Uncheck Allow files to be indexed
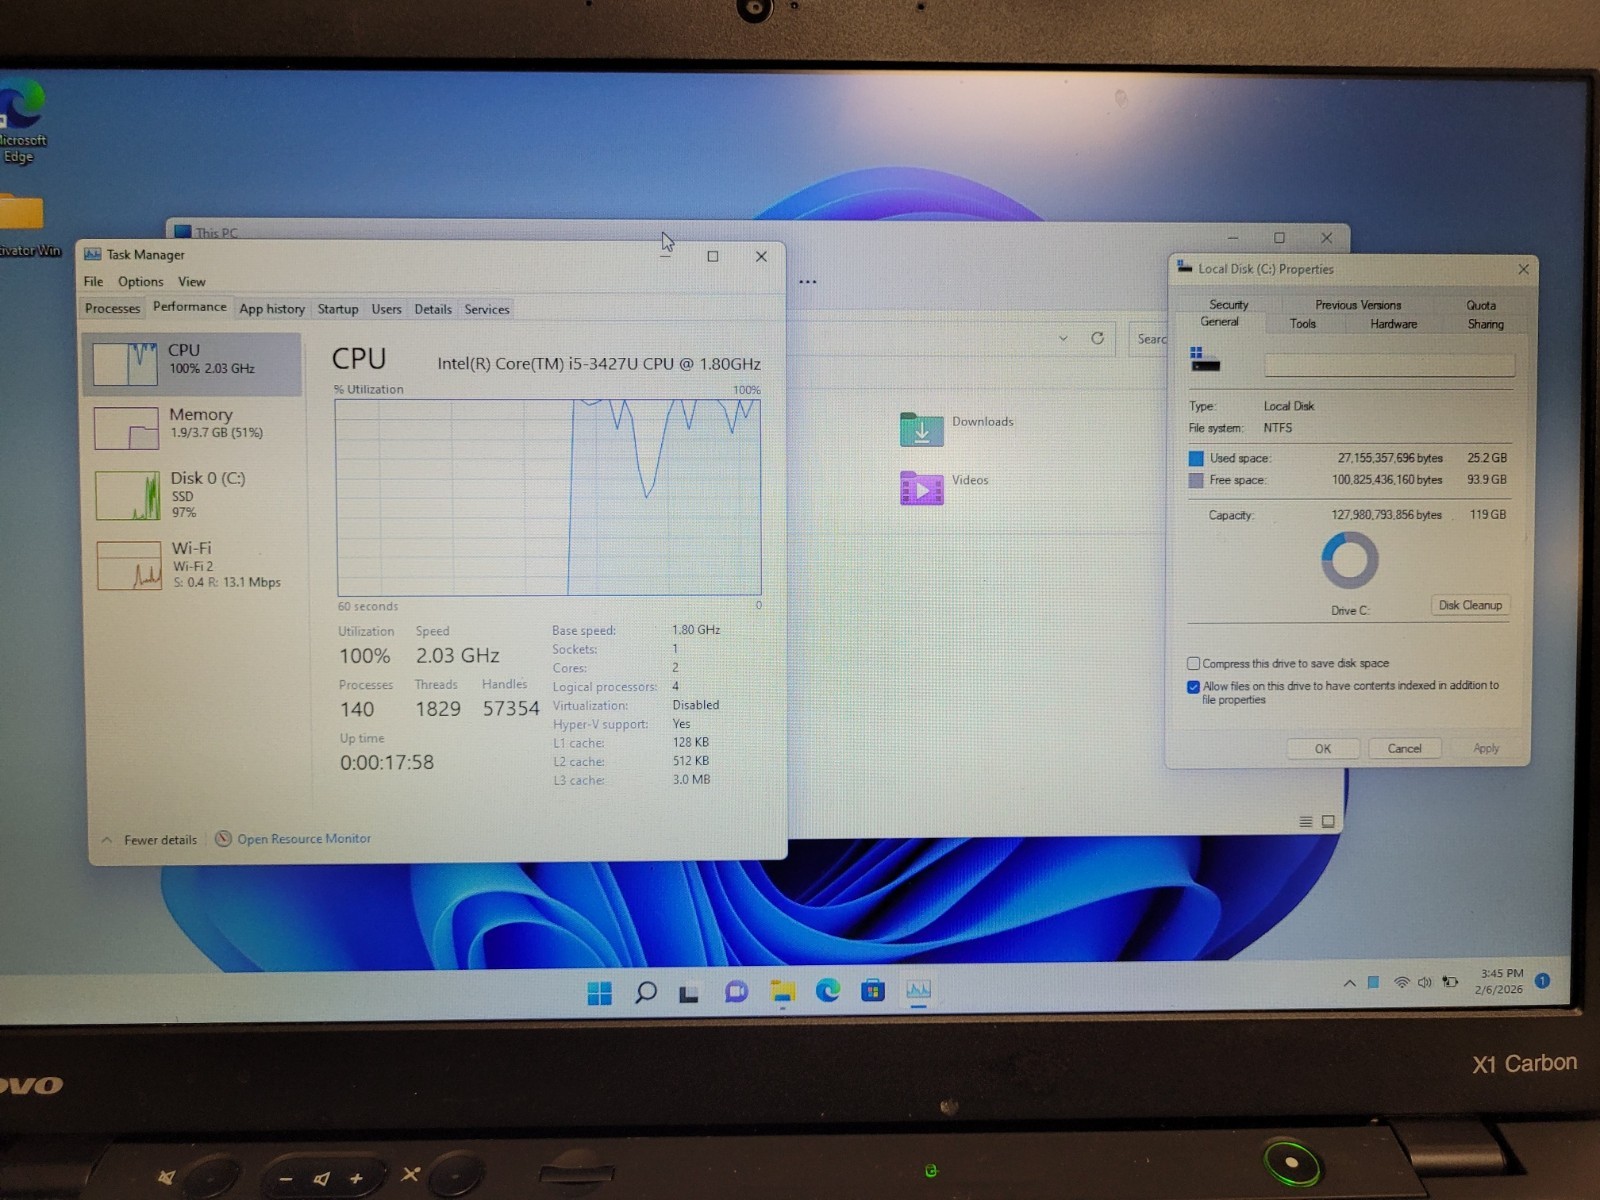This screenshot has height=1200, width=1600. [1193, 687]
